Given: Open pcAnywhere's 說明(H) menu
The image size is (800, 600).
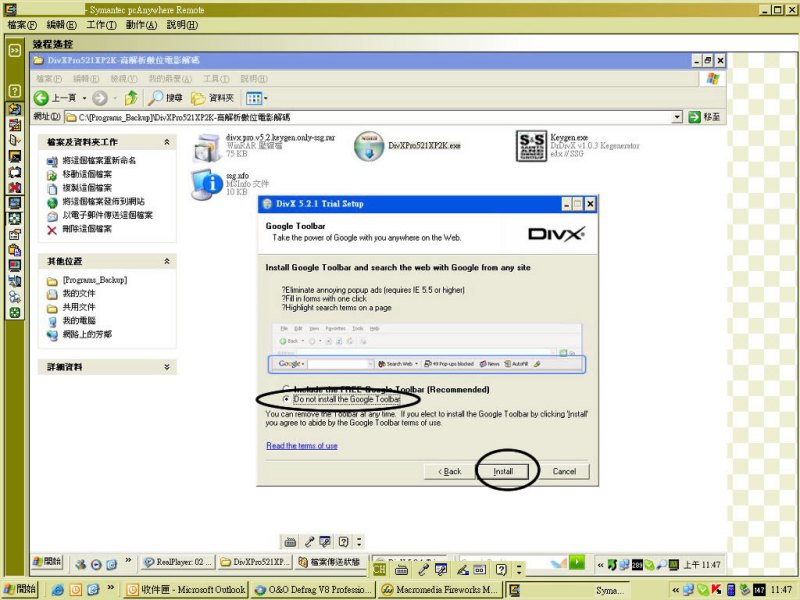Looking at the screenshot, I should (x=182, y=25).
